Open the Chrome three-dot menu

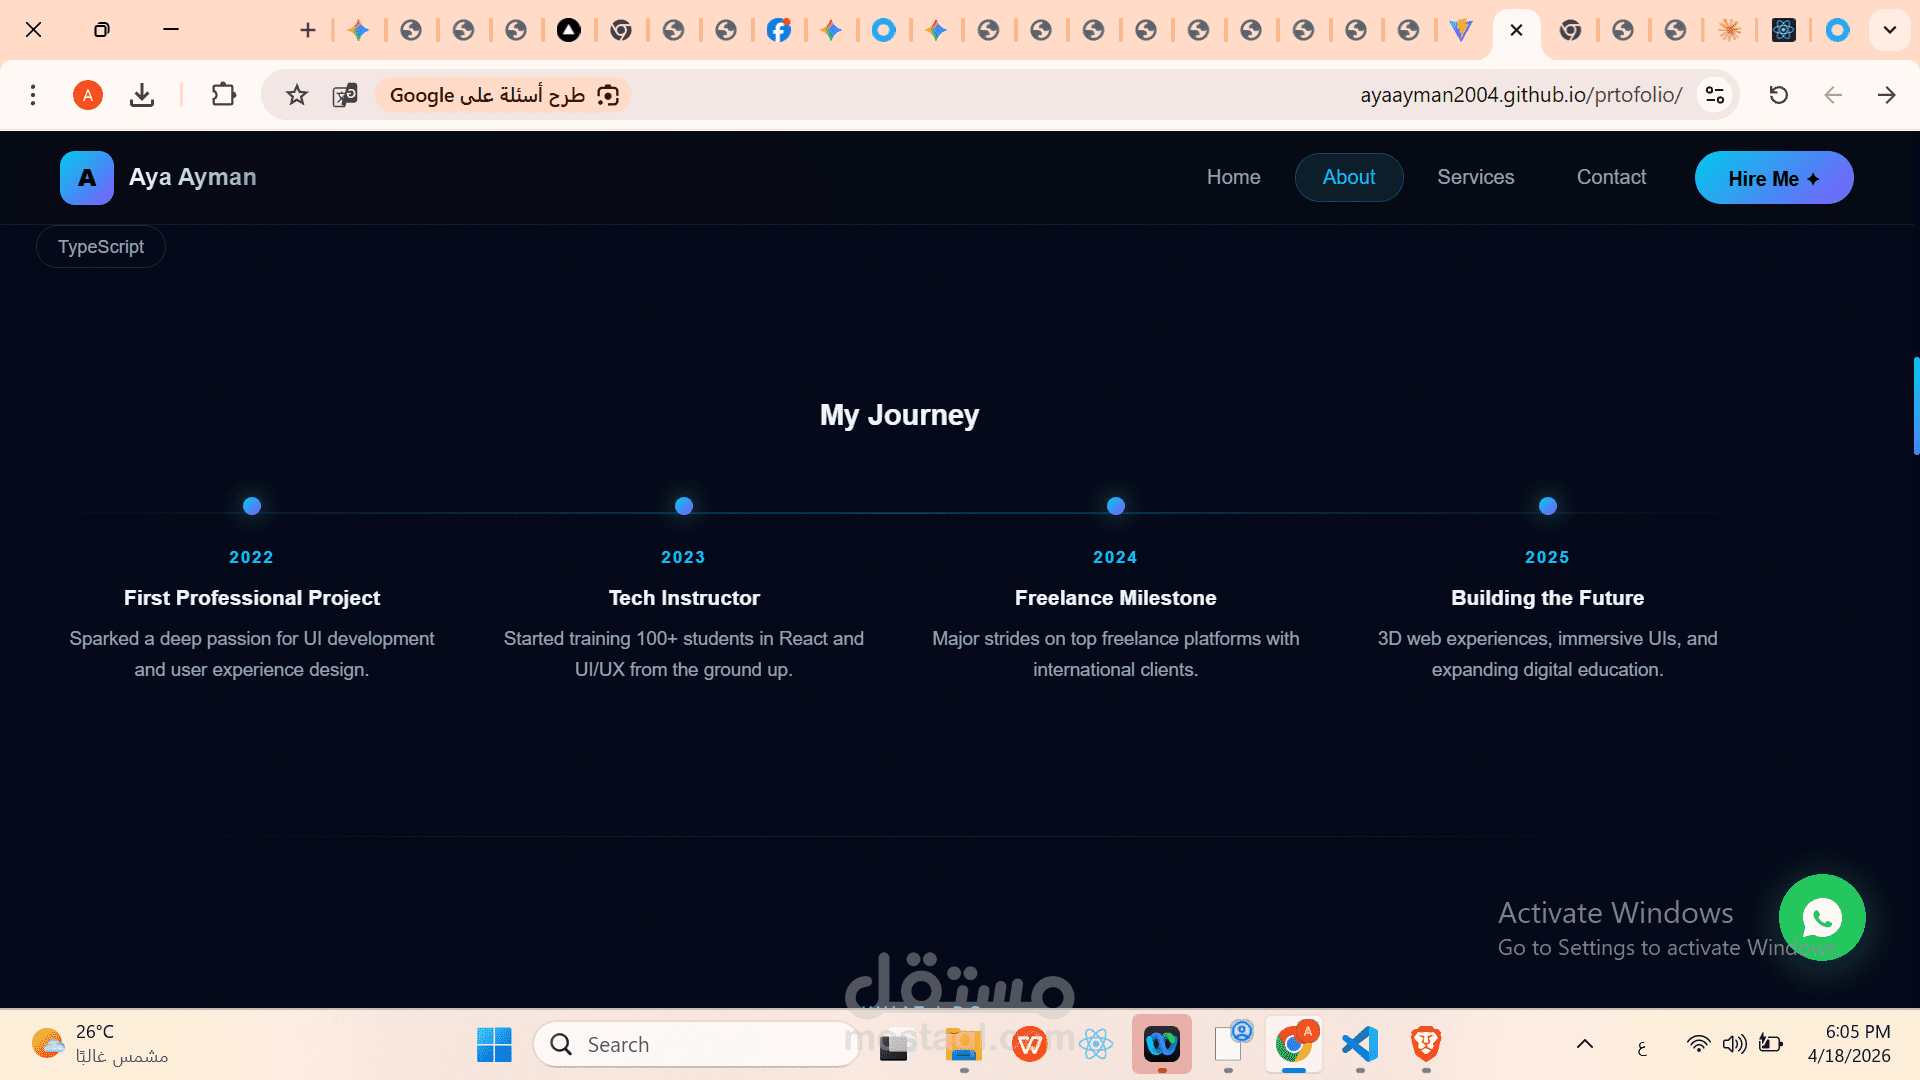33,95
